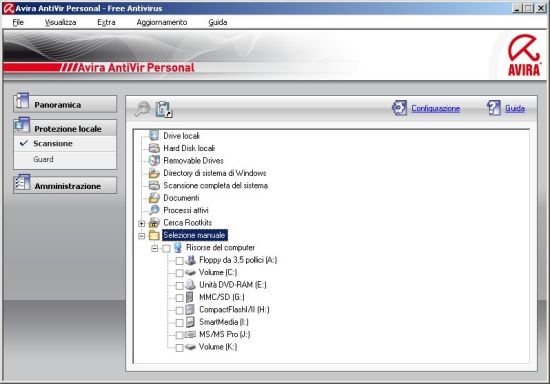Open the Panoramica section
Viewport: 550px width, 384px height.
pos(65,104)
